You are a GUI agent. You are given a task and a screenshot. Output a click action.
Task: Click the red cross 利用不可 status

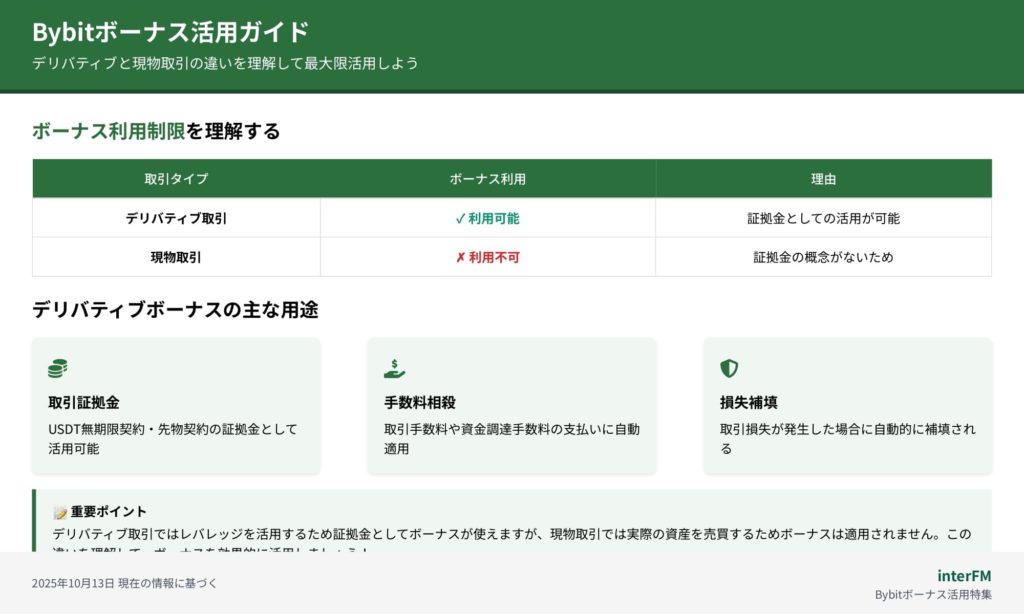coord(487,257)
